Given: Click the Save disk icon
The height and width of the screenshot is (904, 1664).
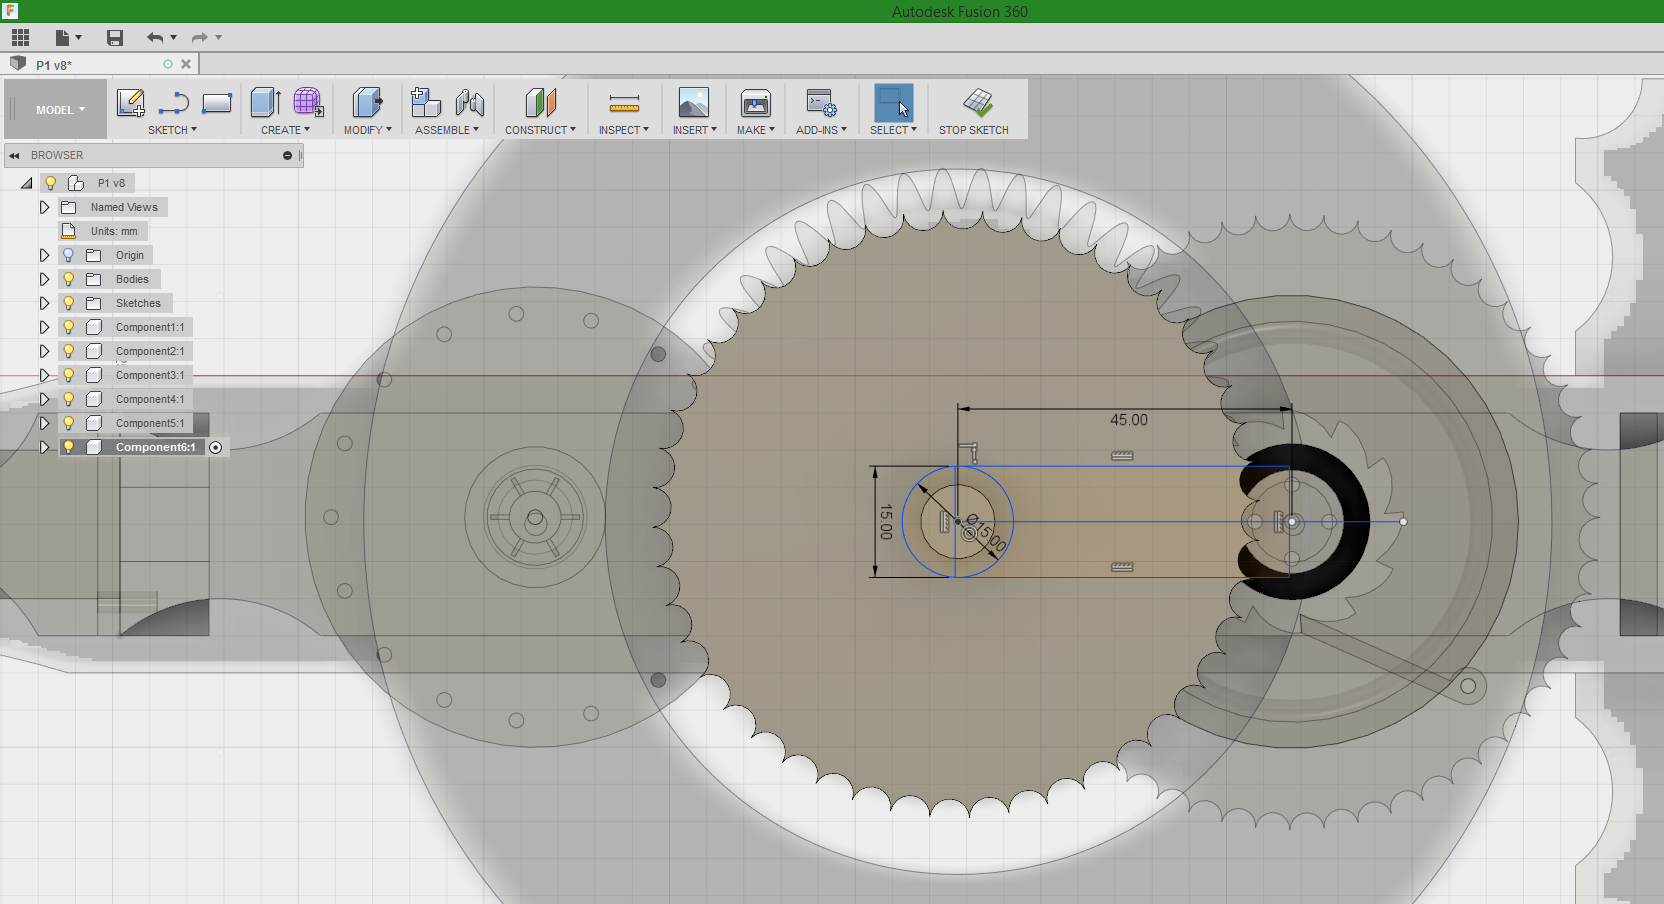Looking at the screenshot, I should coord(115,38).
